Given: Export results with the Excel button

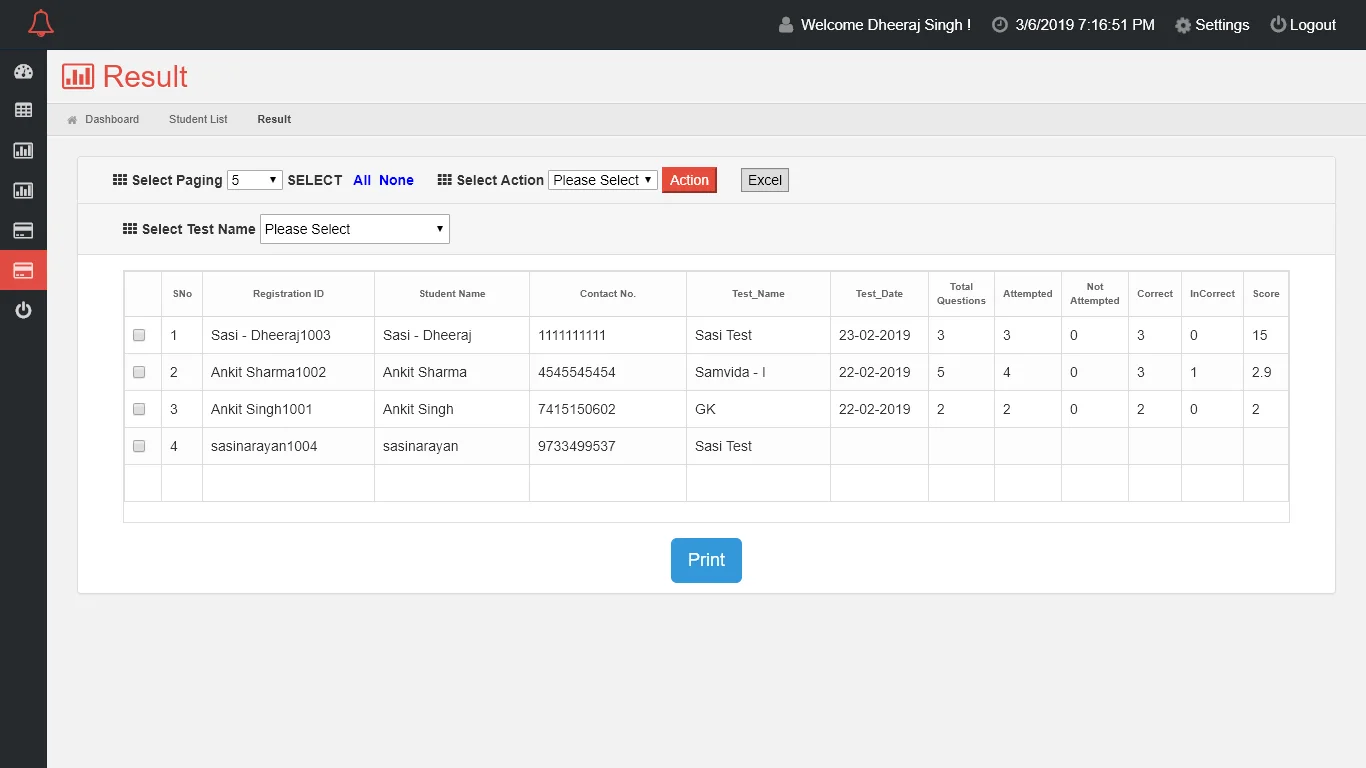Looking at the screenshot, I should [x=765, y=180].
